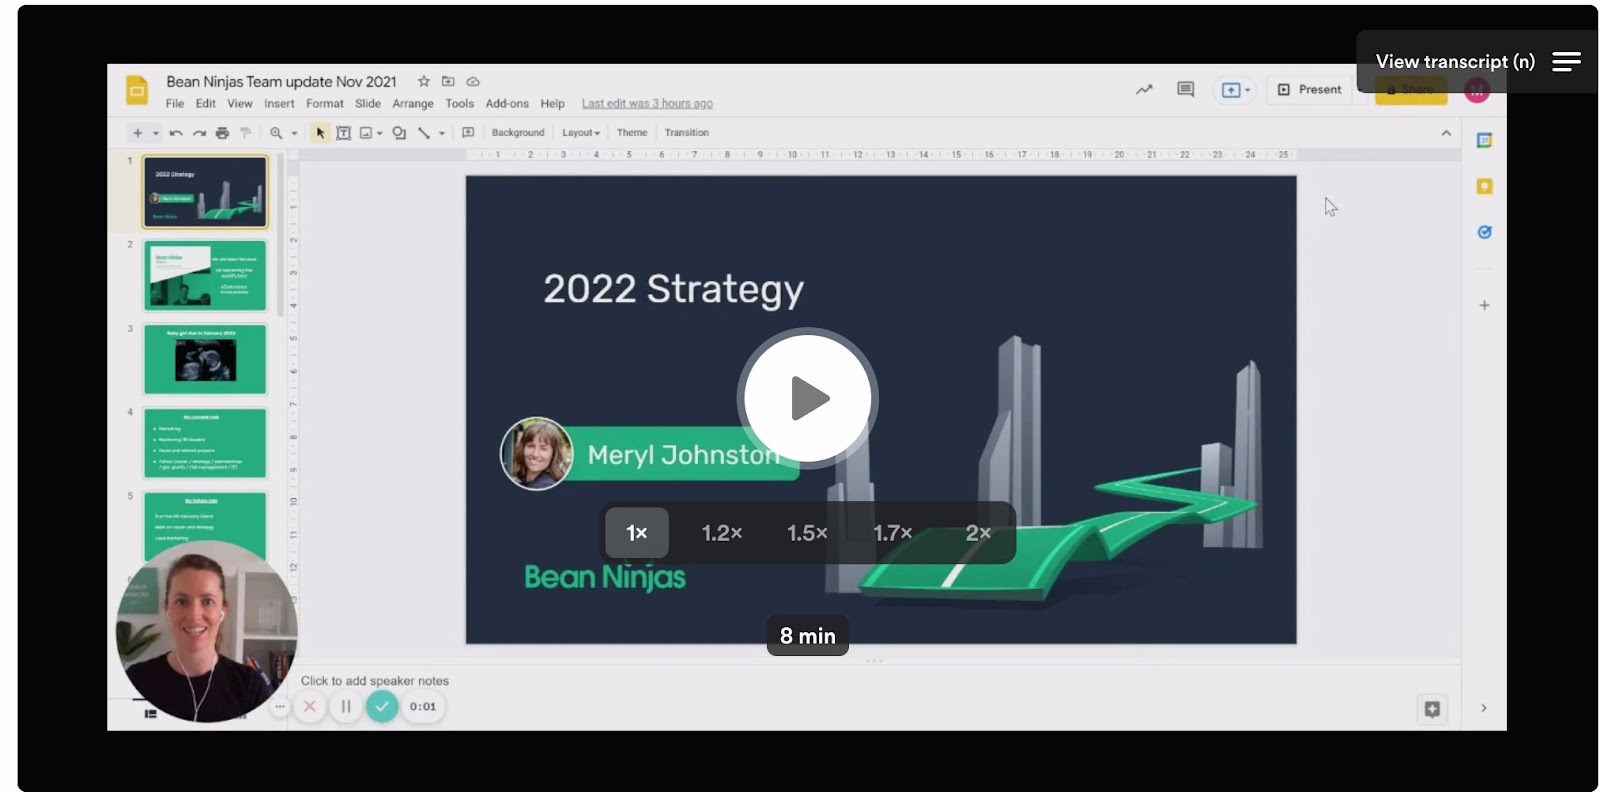
Task: Set playback speed to 2x
Action: tap(978, 533)
